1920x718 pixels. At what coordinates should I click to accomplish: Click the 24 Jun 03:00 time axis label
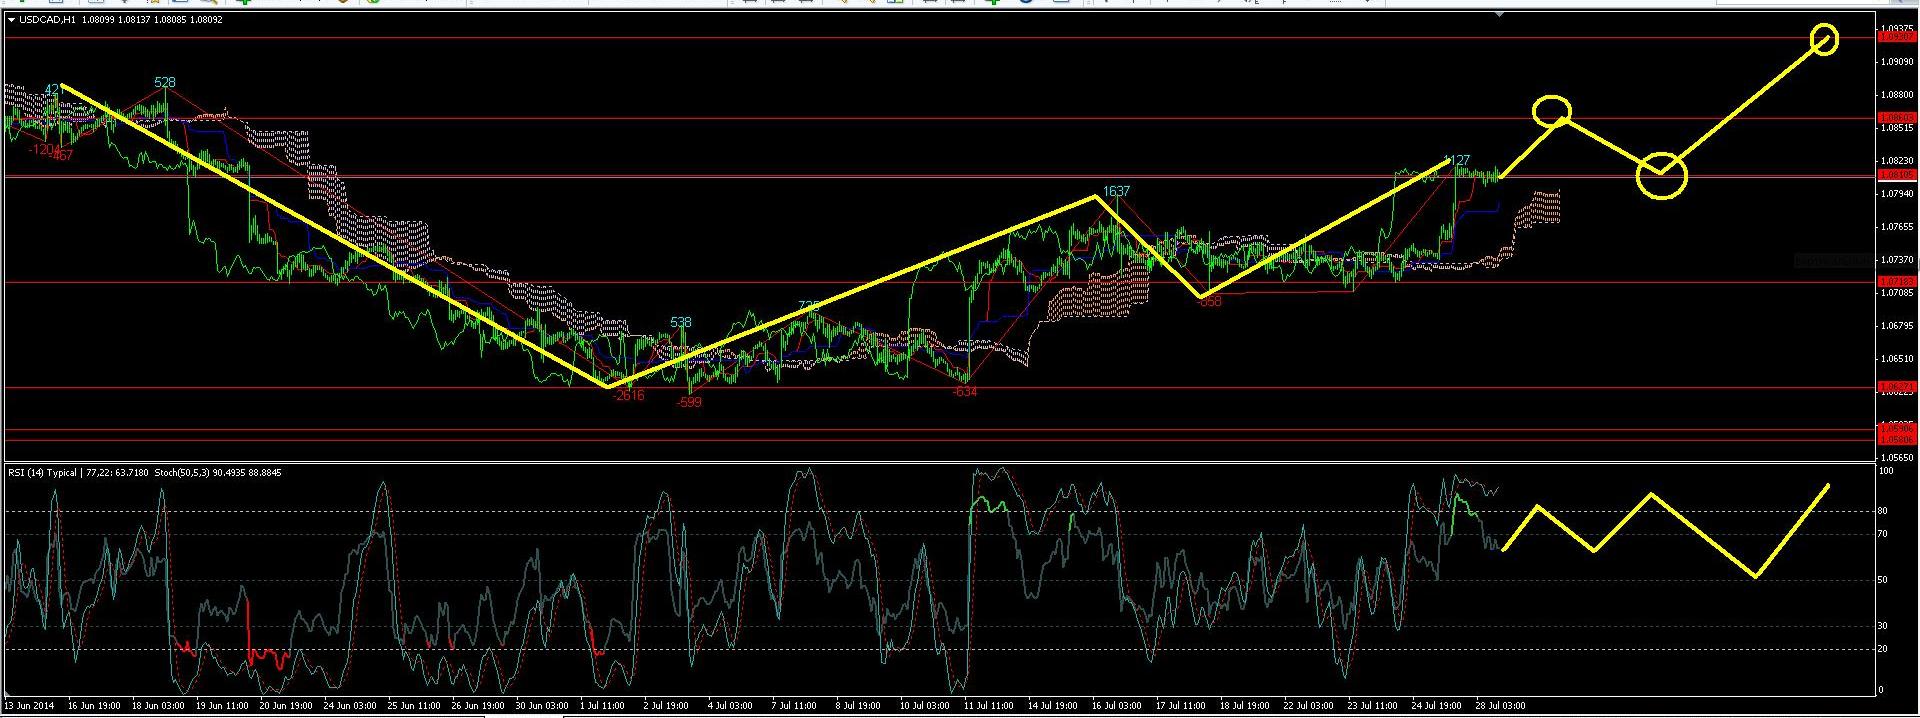[348, 706]
